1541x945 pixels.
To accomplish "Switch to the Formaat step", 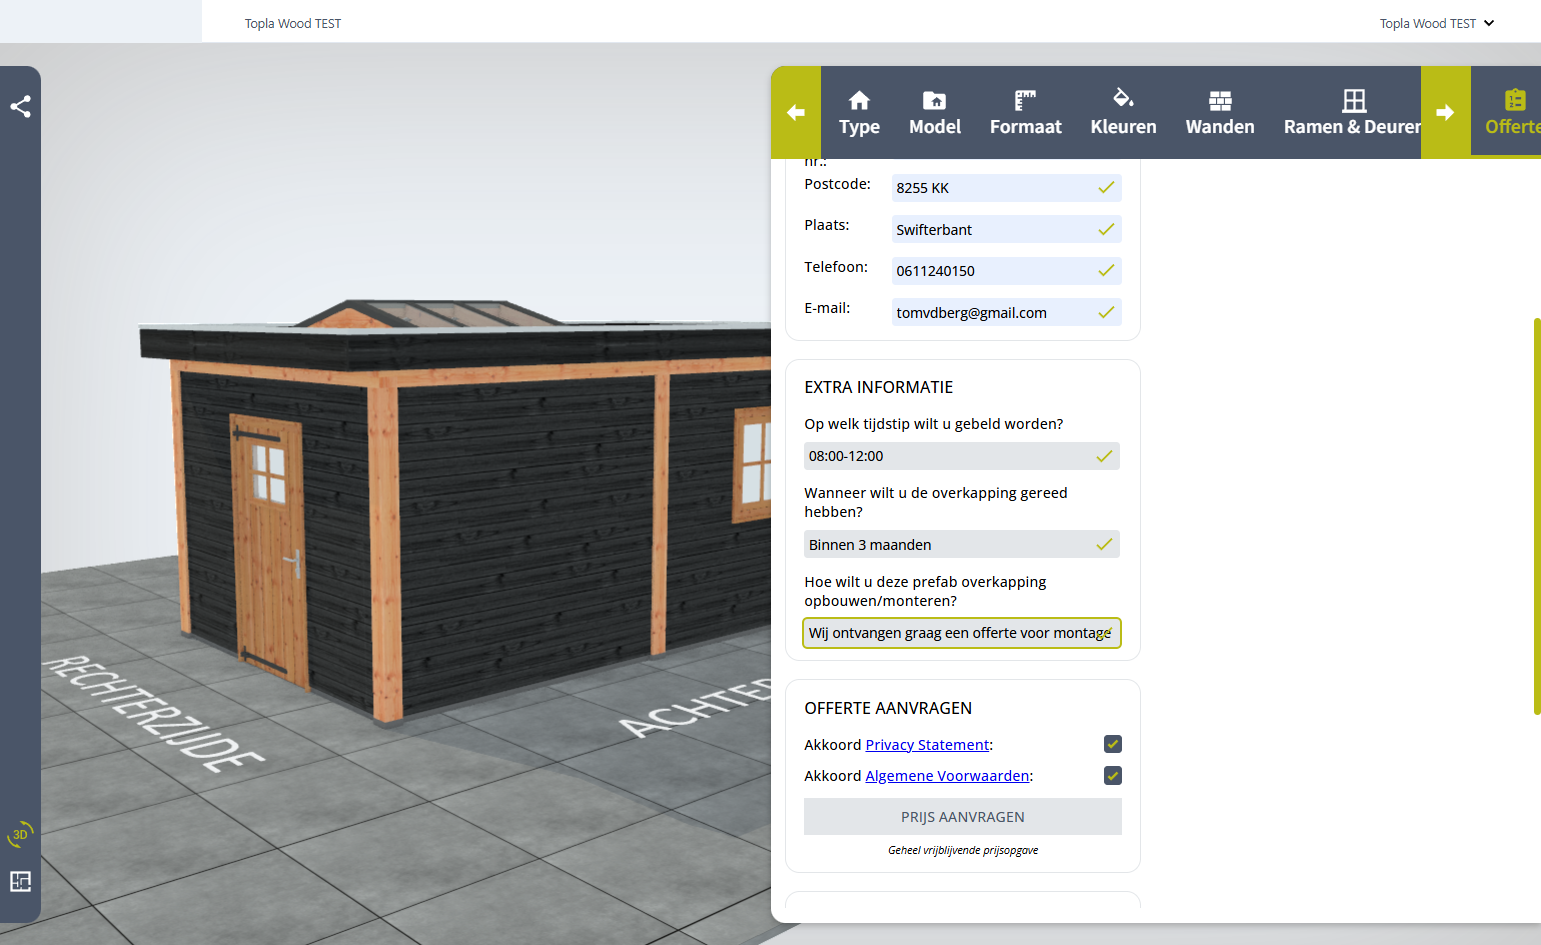I will click(x=1026, y=112).
